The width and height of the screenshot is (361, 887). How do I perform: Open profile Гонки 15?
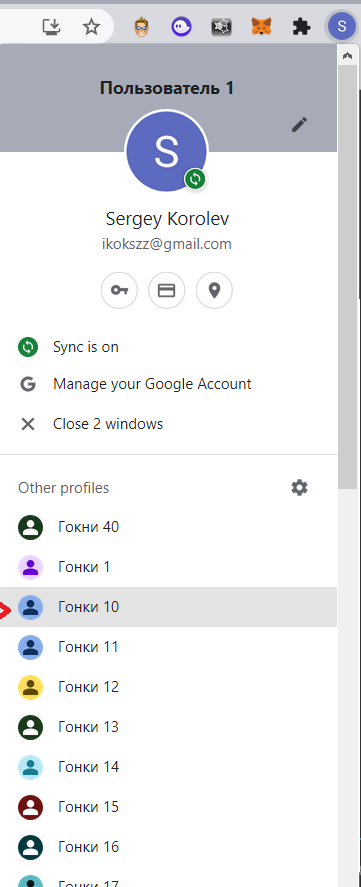[x=168, y=807]
